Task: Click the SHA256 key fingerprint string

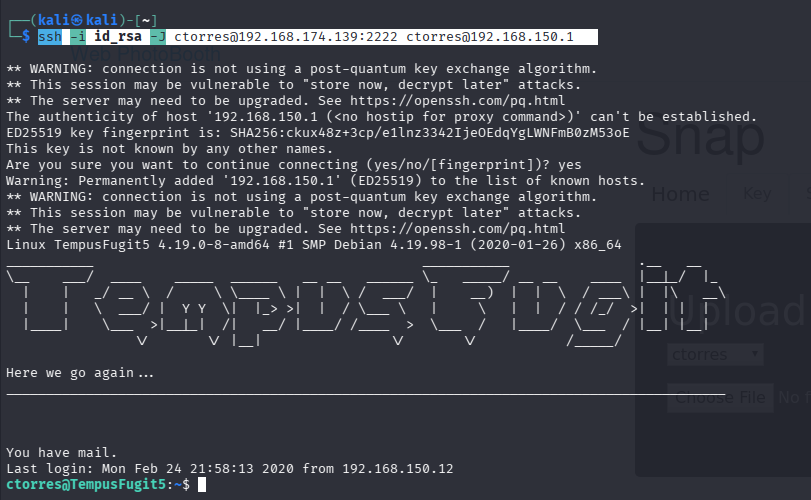Action: click(x=430, y=133)
